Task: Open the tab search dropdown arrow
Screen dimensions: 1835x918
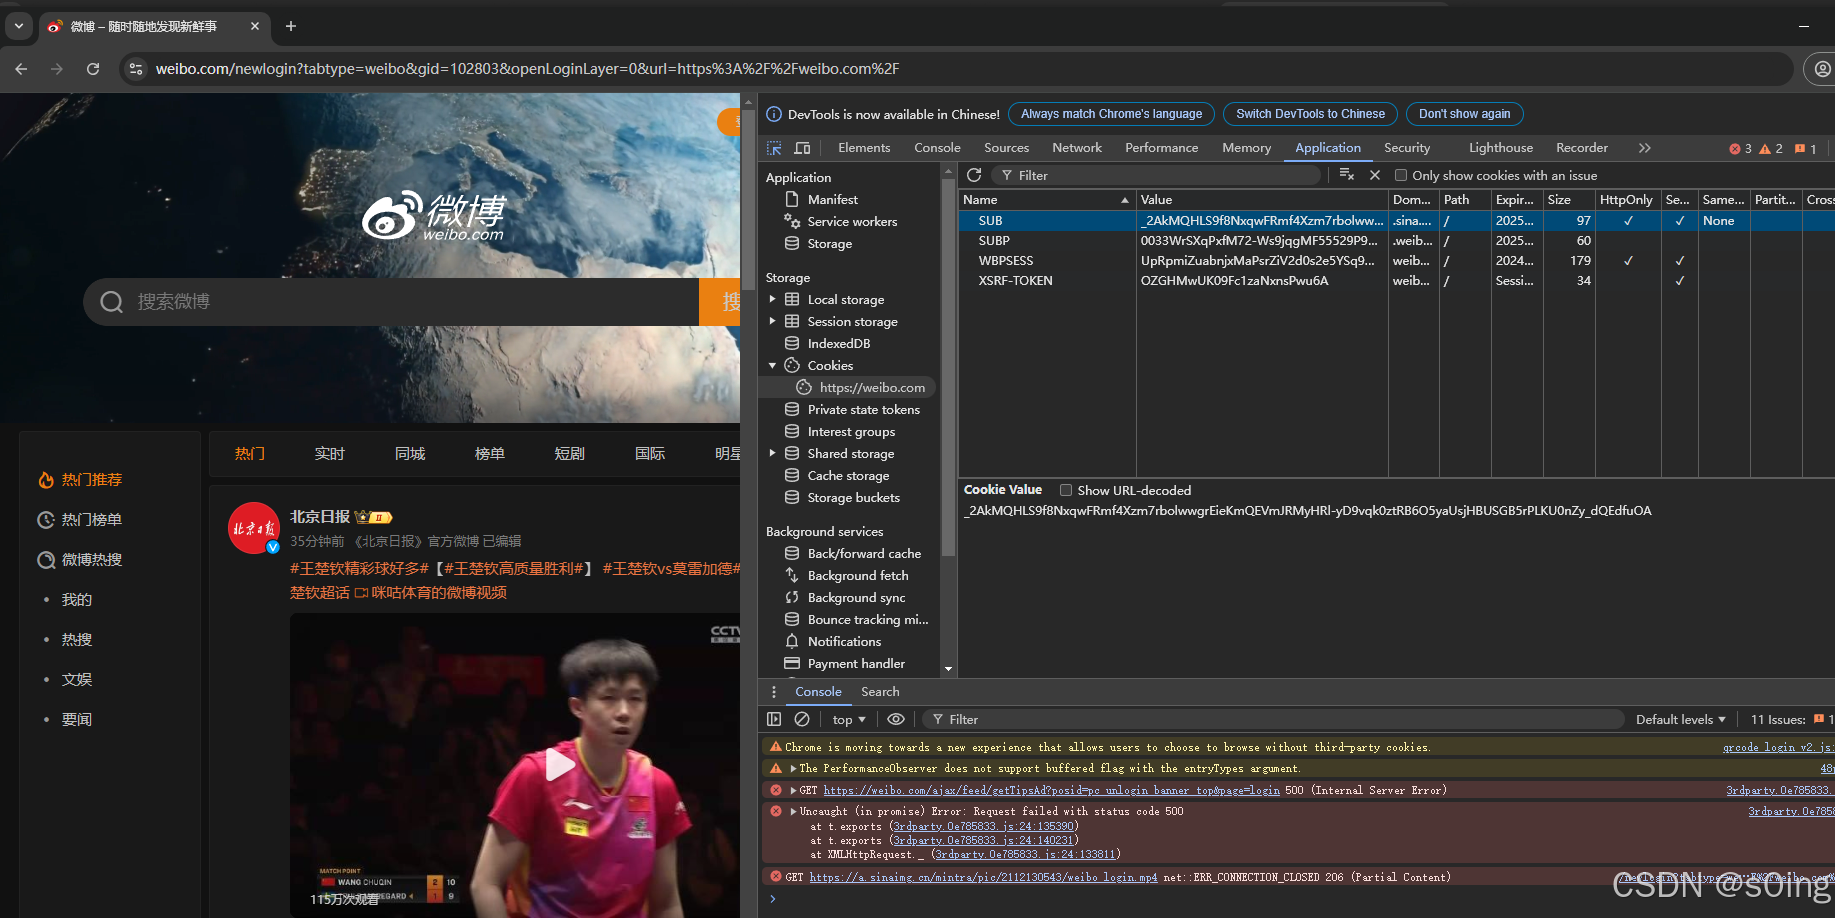Action: click(x=19, y=26)
